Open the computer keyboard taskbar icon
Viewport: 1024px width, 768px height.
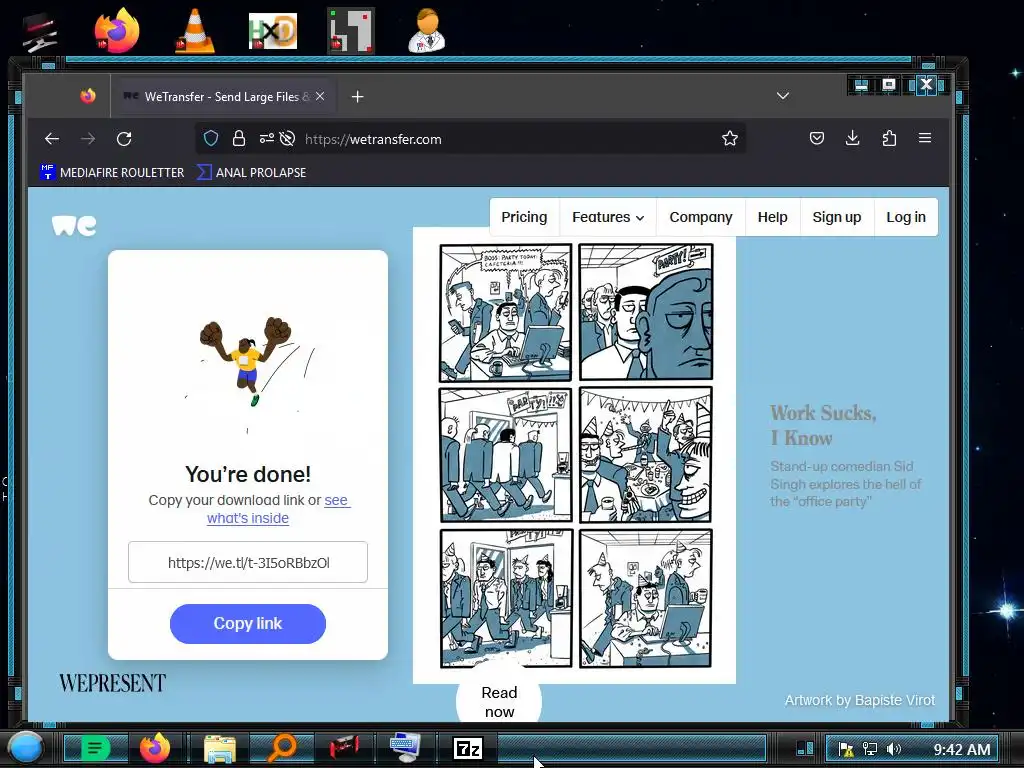pyautogui.click(x=406, y=748)
